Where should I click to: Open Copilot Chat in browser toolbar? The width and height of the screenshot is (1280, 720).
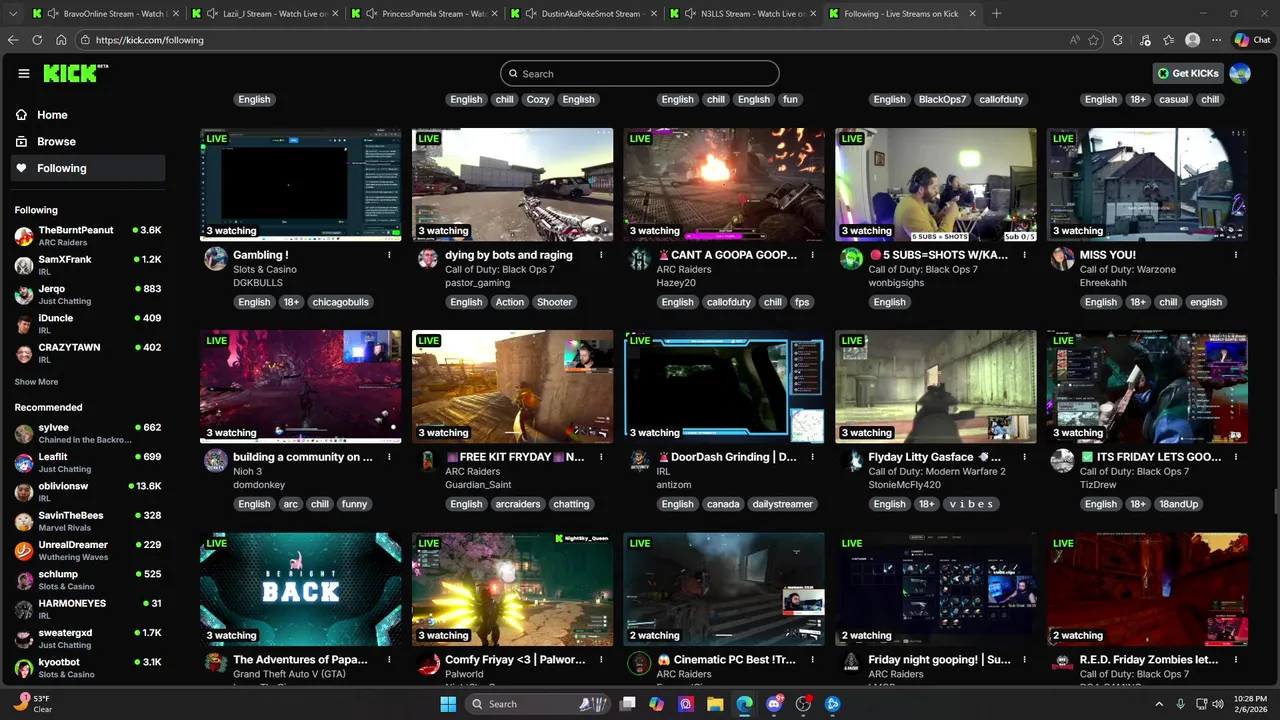pos(1255,40)
